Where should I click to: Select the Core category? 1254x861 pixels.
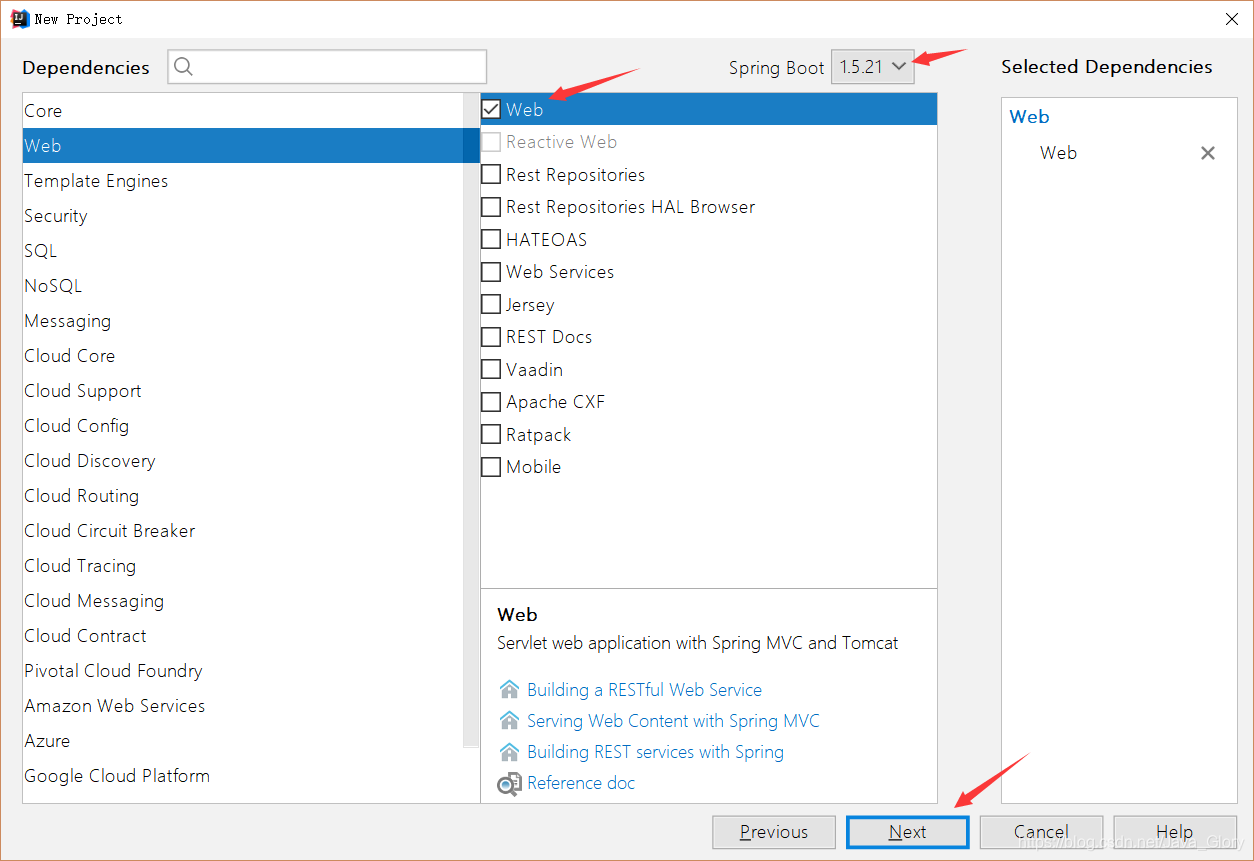coord(243,111)
